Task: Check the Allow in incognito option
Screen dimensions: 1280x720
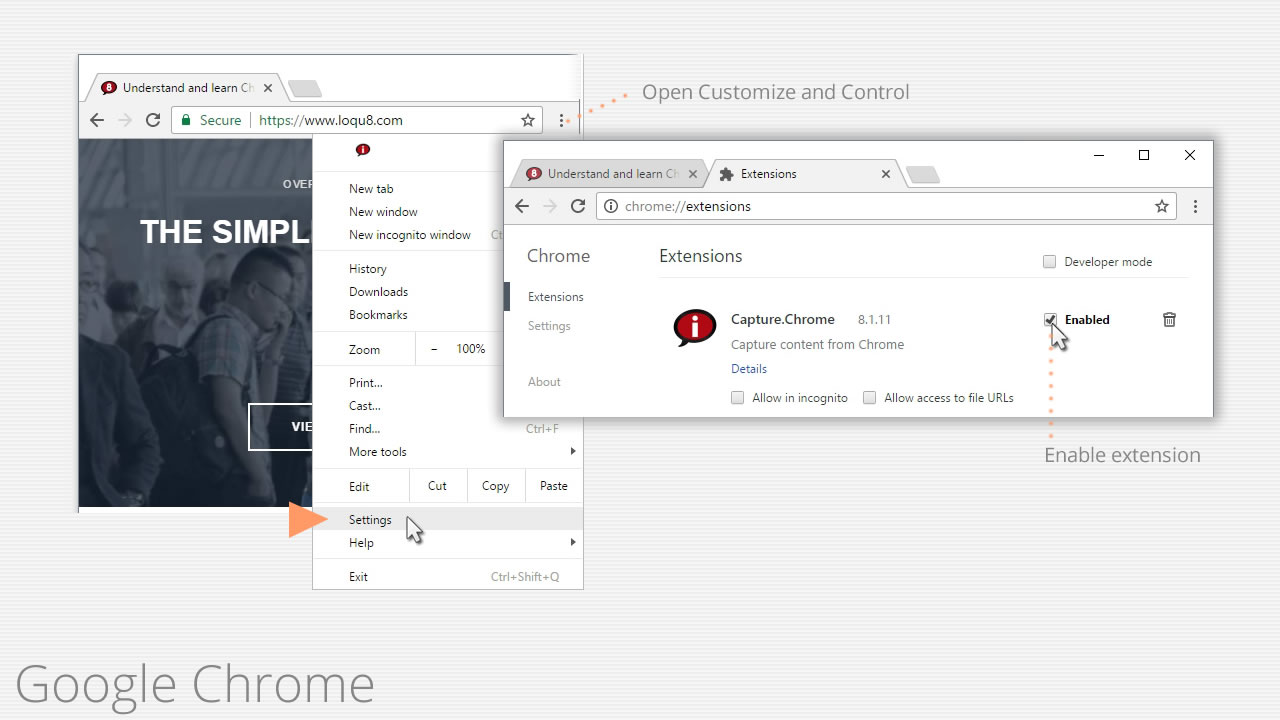Action: coord(737,398)
